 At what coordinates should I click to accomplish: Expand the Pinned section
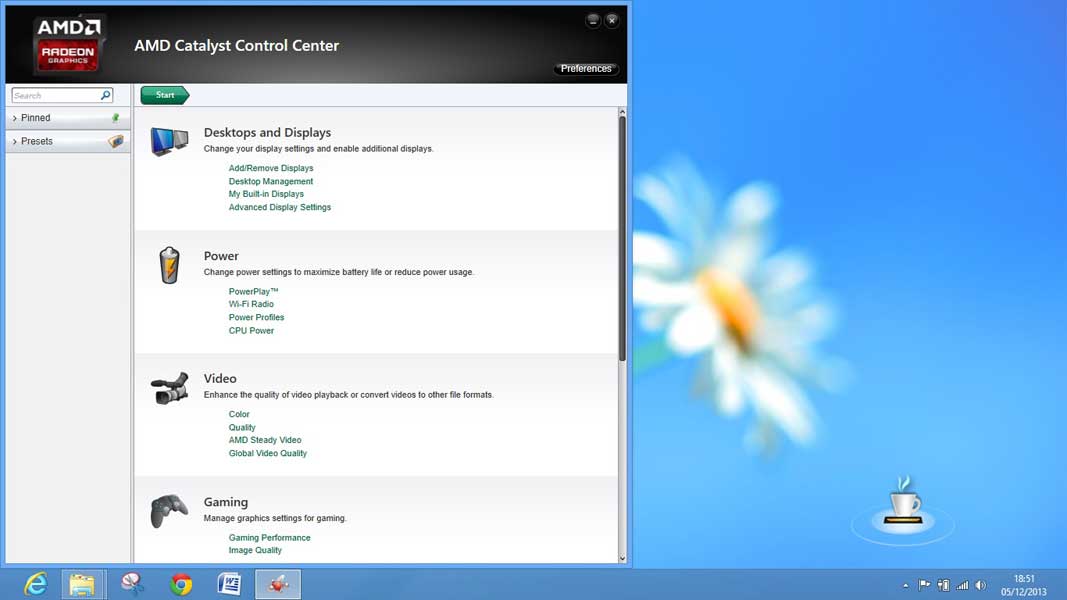coord(67,118)
